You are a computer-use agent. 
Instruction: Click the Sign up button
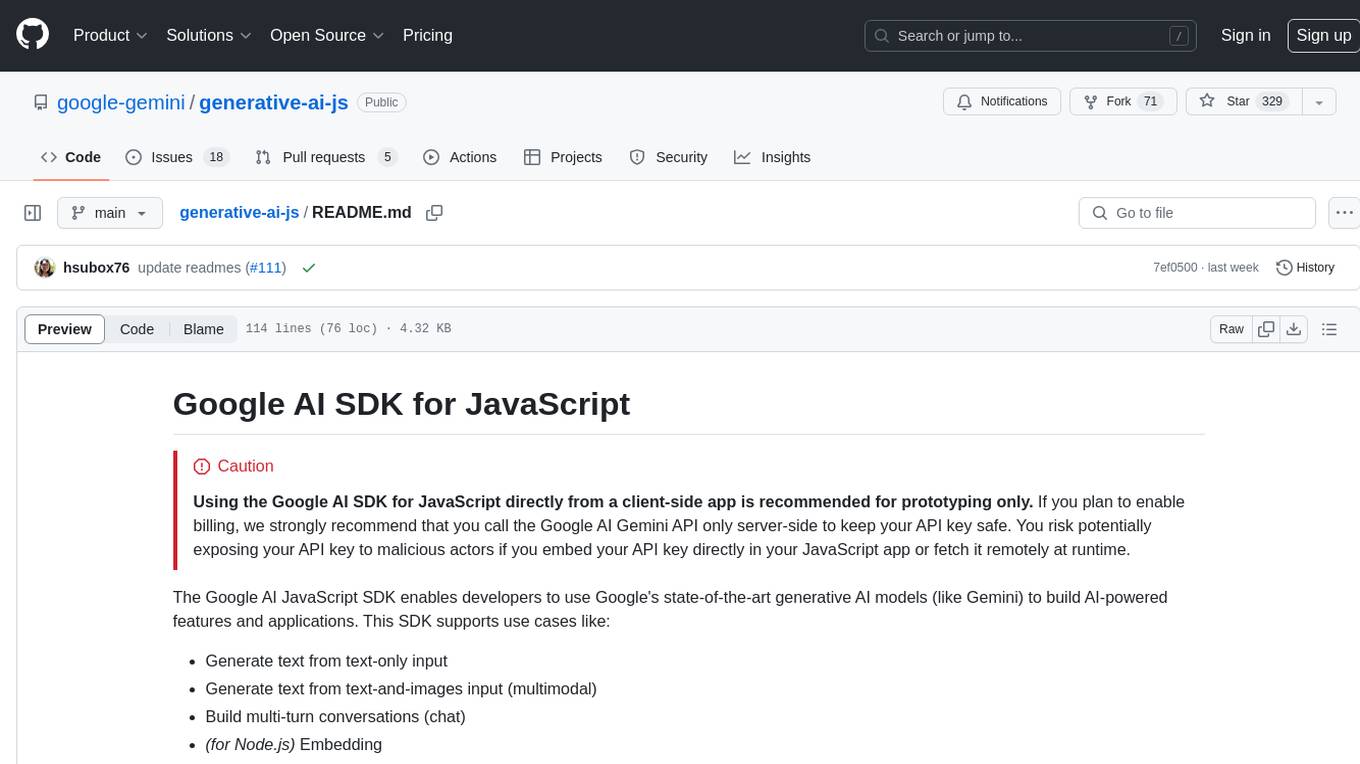[x=1323, y=35]
